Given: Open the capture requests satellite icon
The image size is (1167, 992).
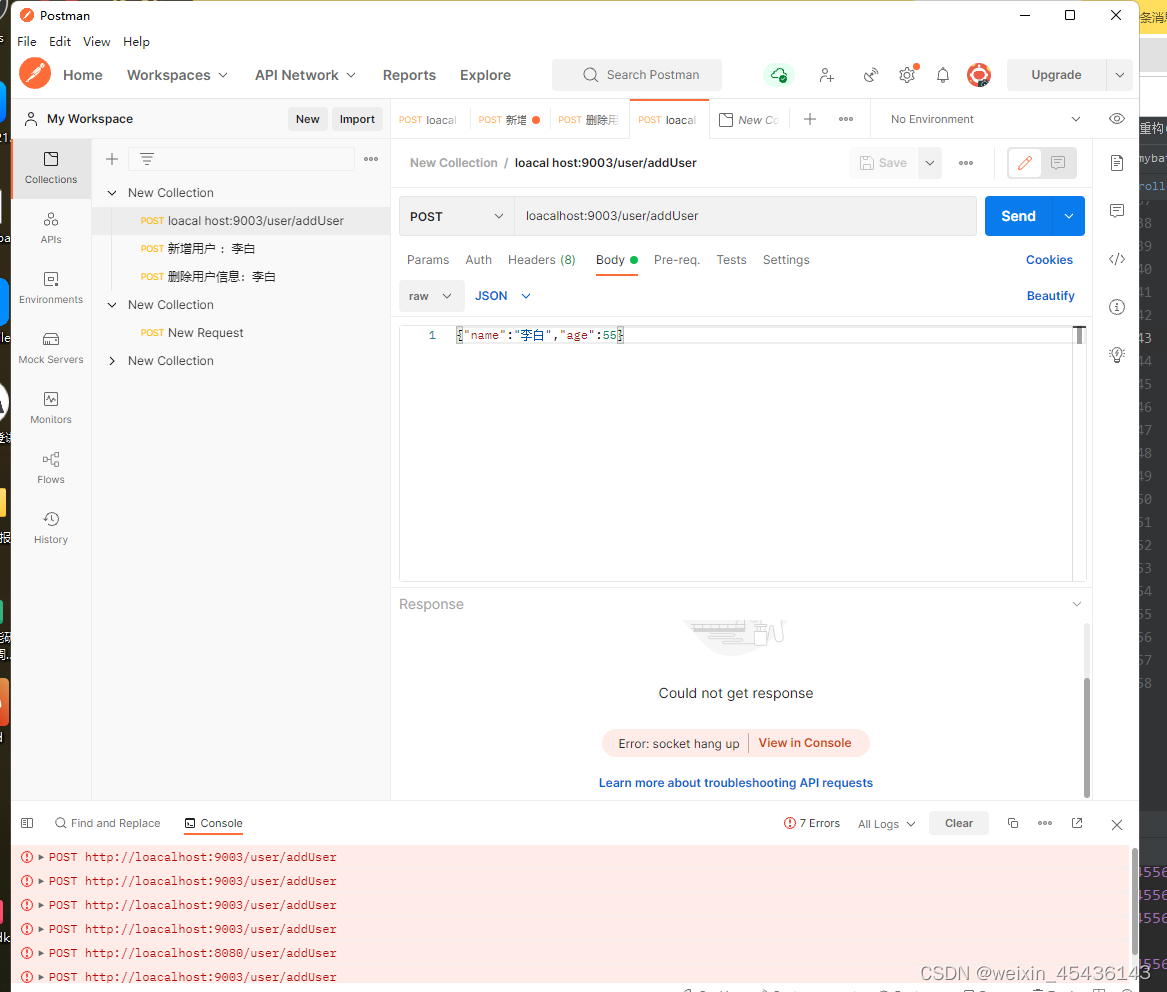Looking at the screenshot, I should click(870, 75).
